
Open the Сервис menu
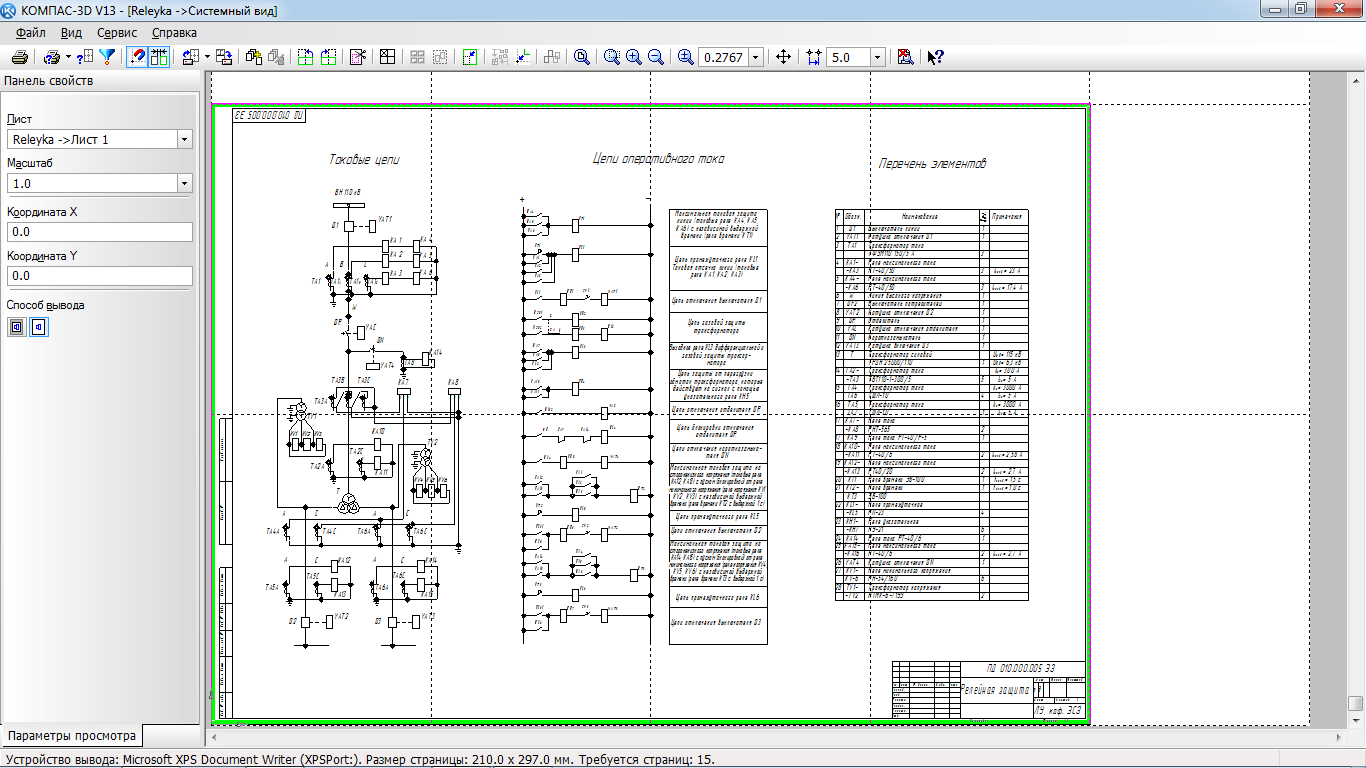[x=117, y=32]
